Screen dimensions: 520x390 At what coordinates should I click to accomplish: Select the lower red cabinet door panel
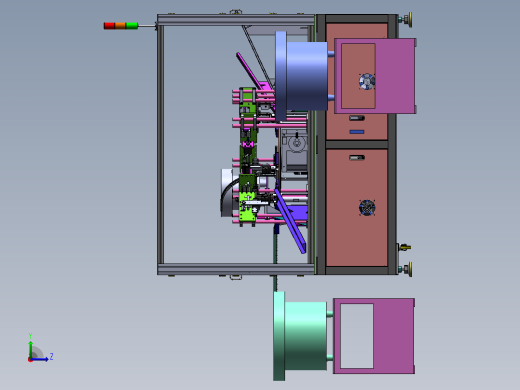tap(357, 208)
